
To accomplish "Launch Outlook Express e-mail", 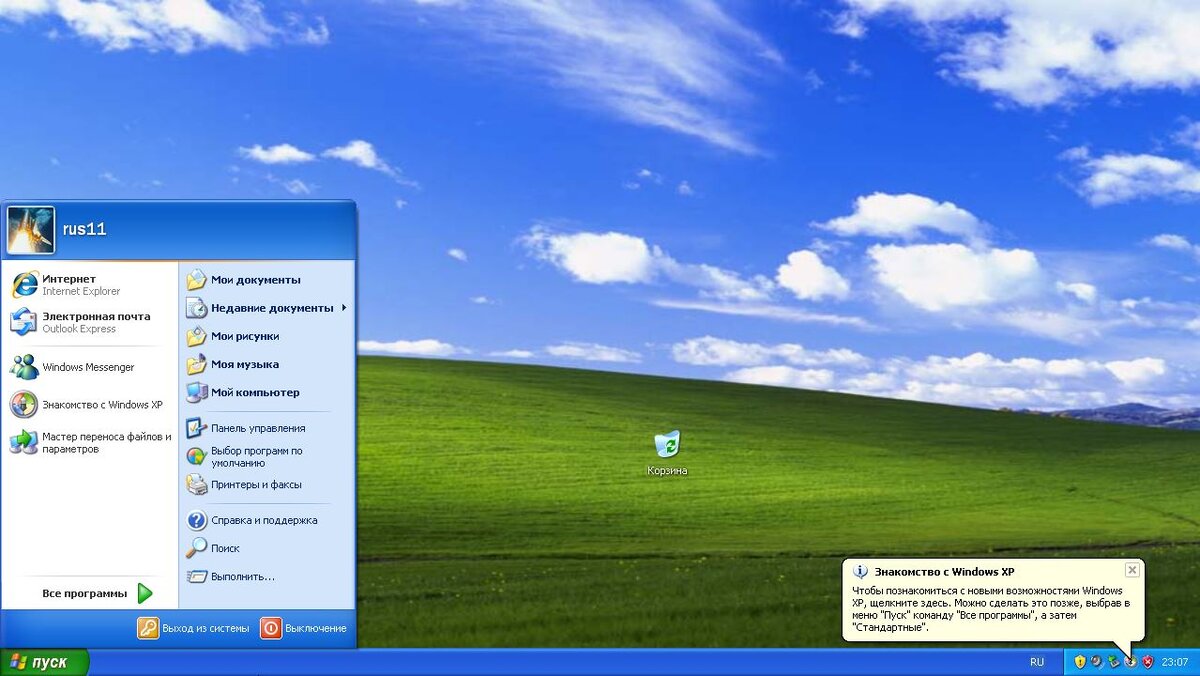I will (90, 322).
